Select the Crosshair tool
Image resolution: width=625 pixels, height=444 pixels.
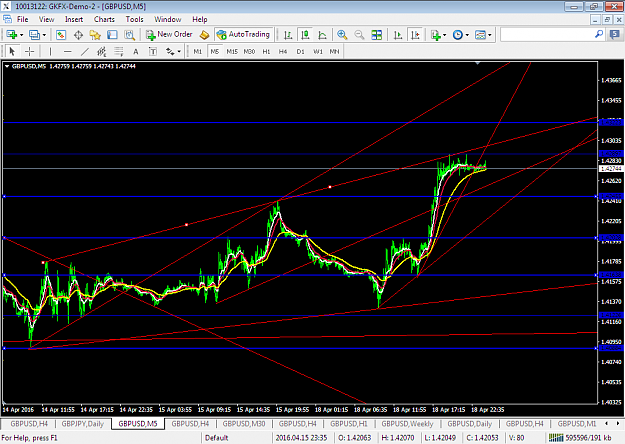[29, 51]
